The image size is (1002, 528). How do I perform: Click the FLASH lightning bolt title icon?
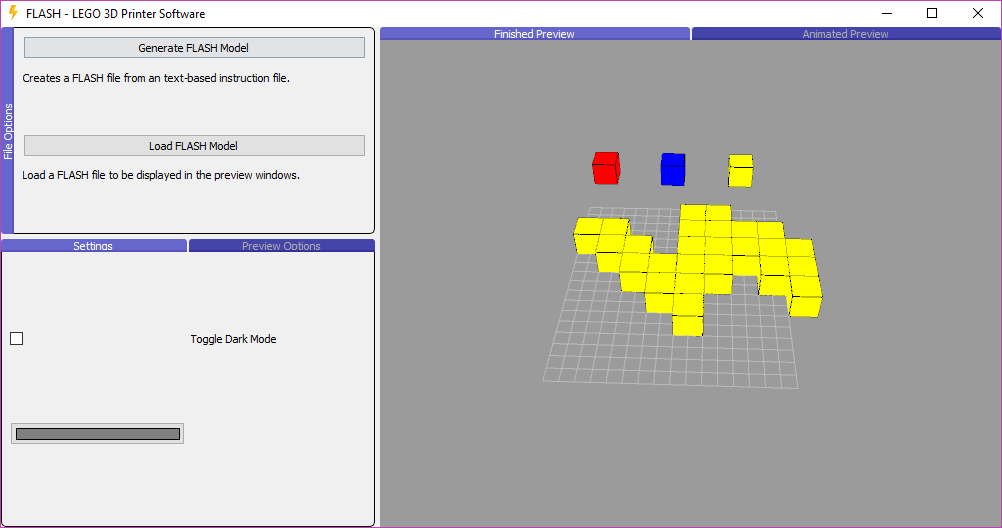(x=13, y=13)
